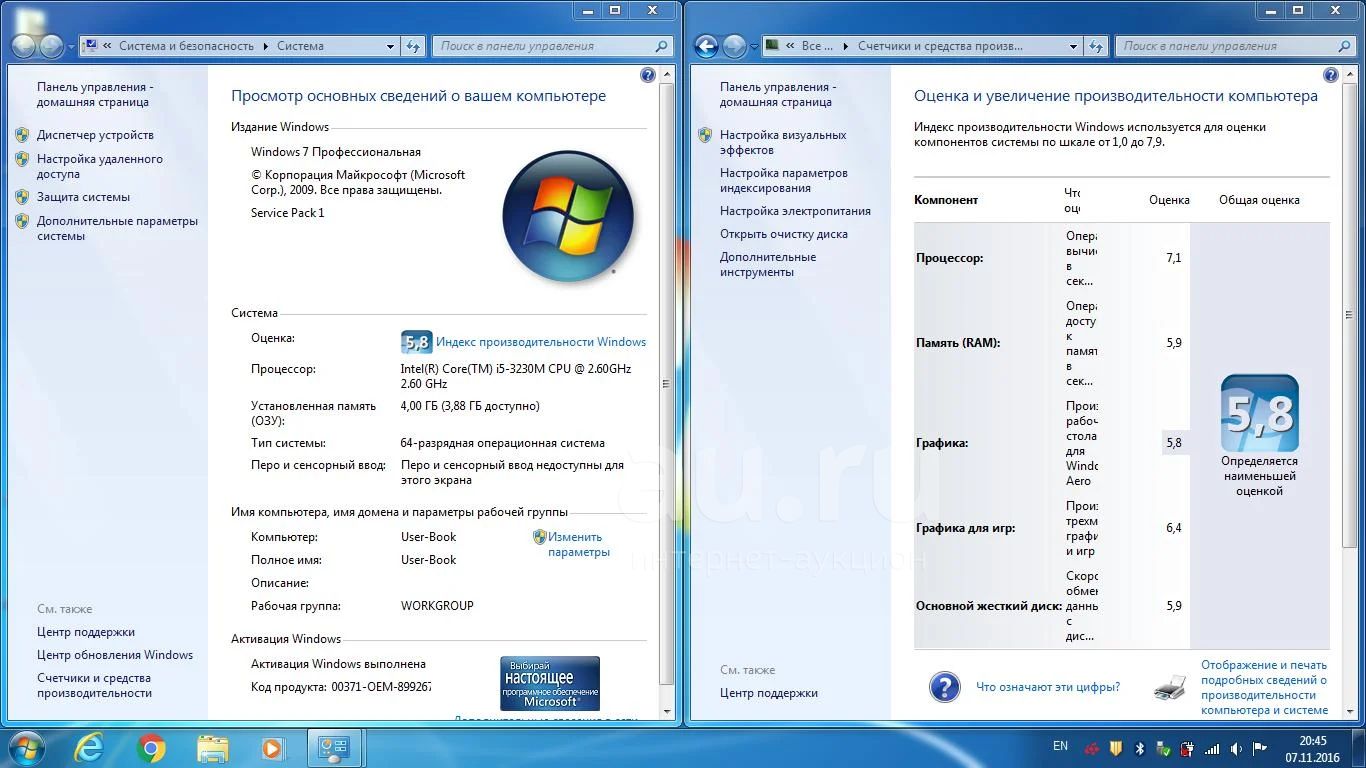Expand arrow after 'Все ...' breadcrumb
1366x768 pixels.
point(846,46)
